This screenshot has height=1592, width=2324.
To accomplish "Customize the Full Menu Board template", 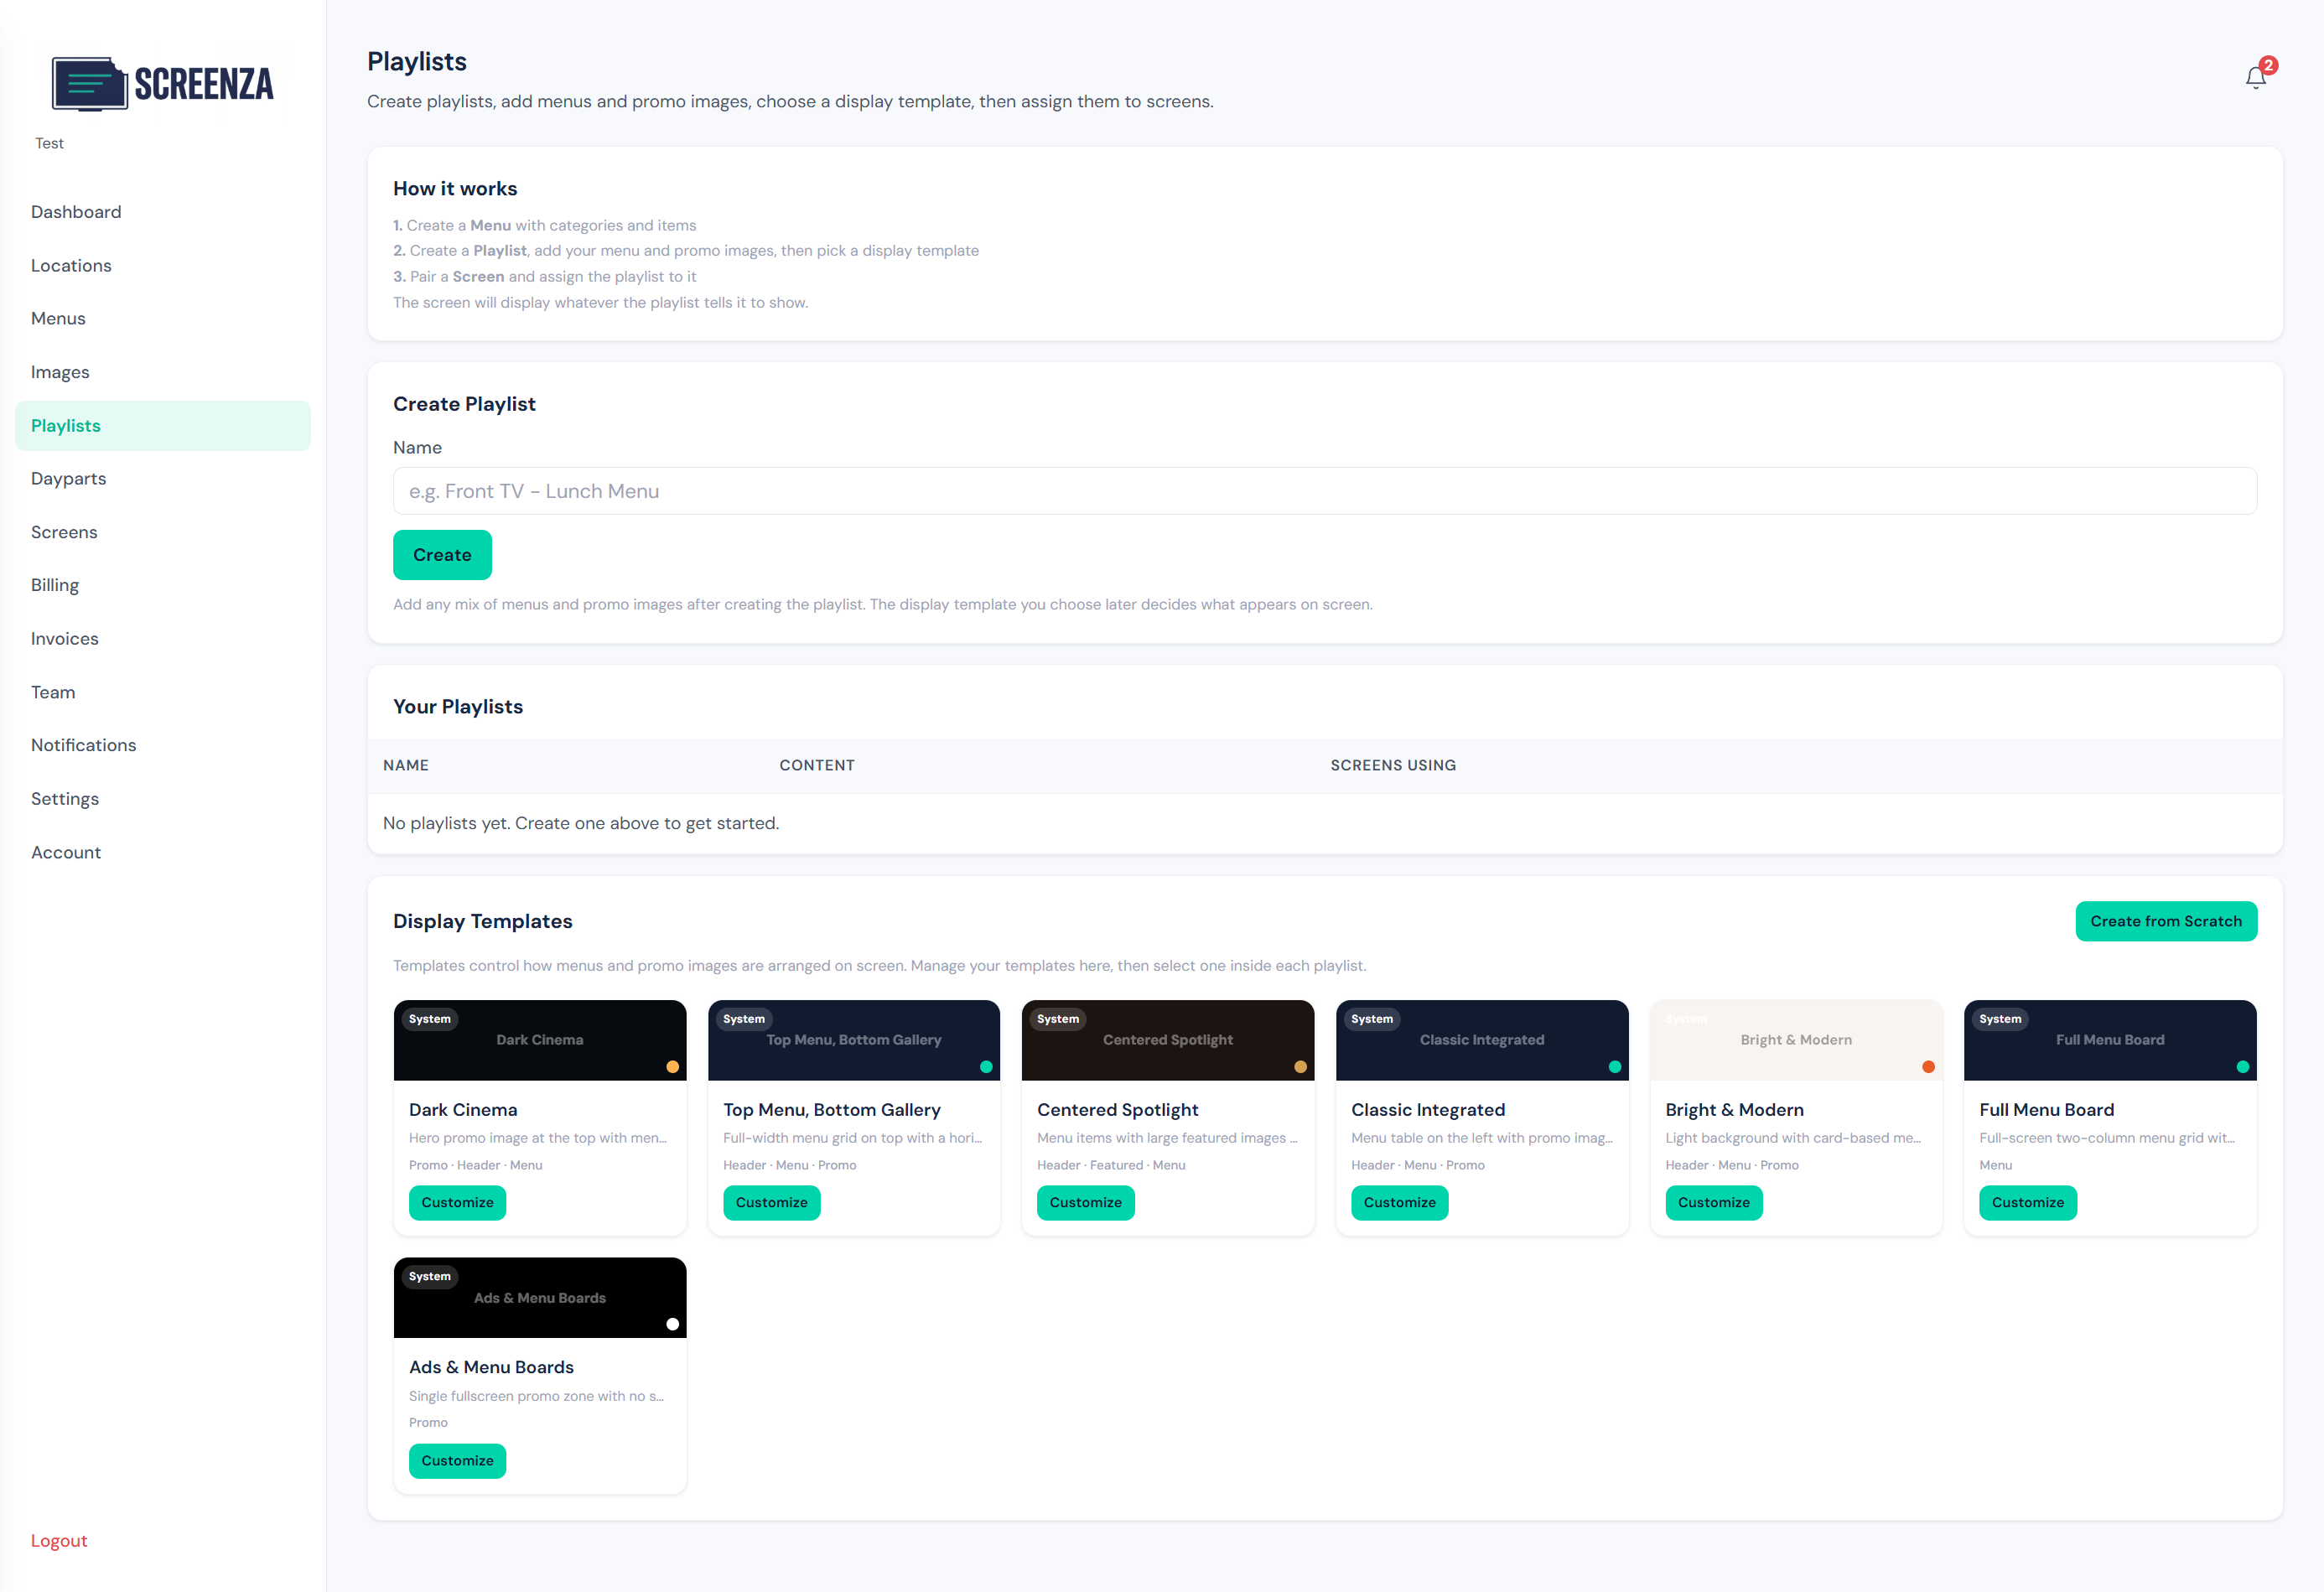I will click(x=2027, y=1202).
